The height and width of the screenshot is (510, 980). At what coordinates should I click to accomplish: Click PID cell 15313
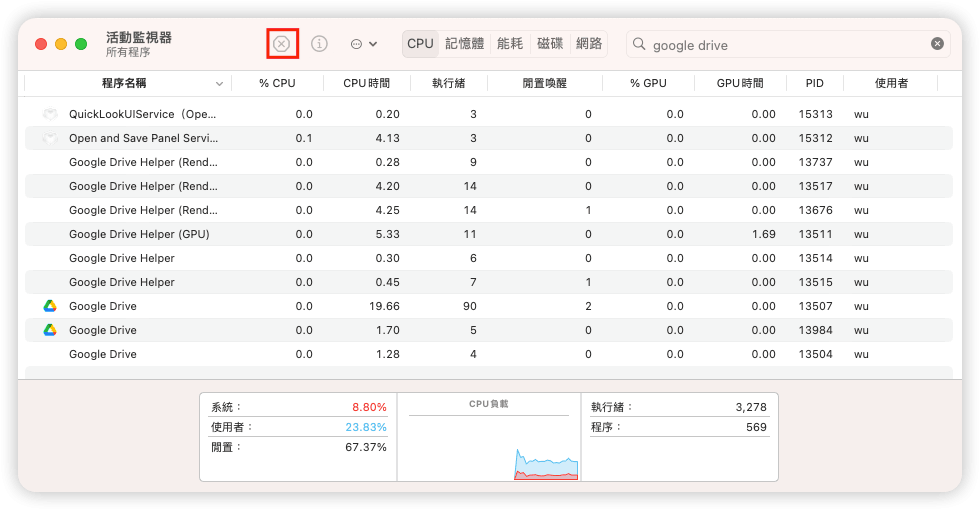(x=816, y=114)
